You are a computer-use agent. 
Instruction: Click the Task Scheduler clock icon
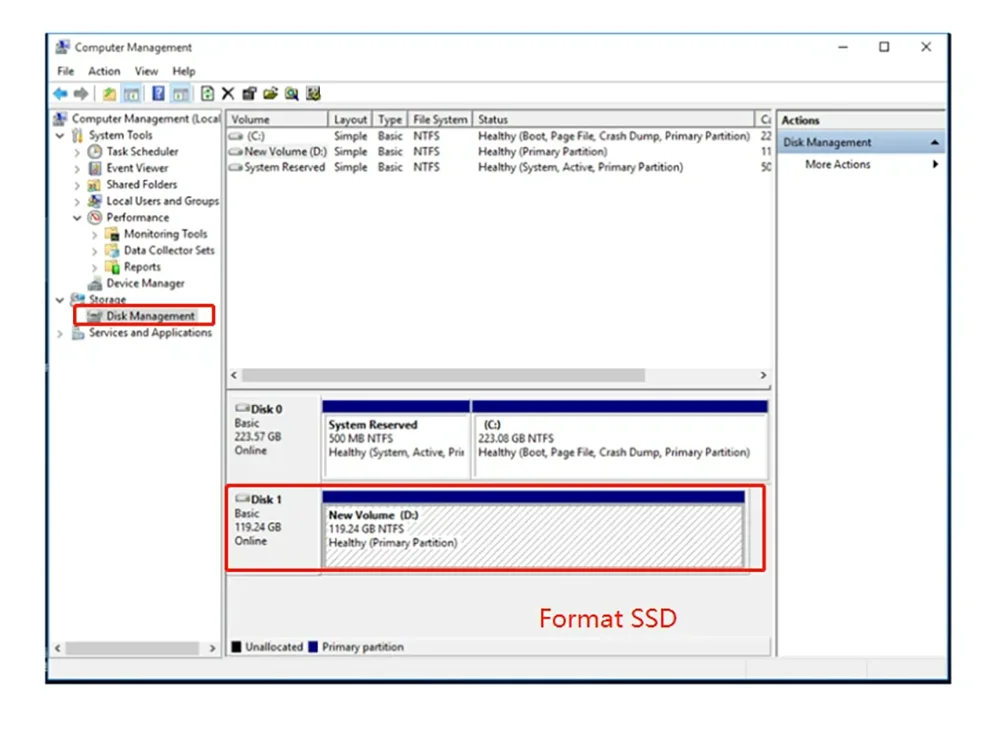pyautogui.click(x=96, y=152)
